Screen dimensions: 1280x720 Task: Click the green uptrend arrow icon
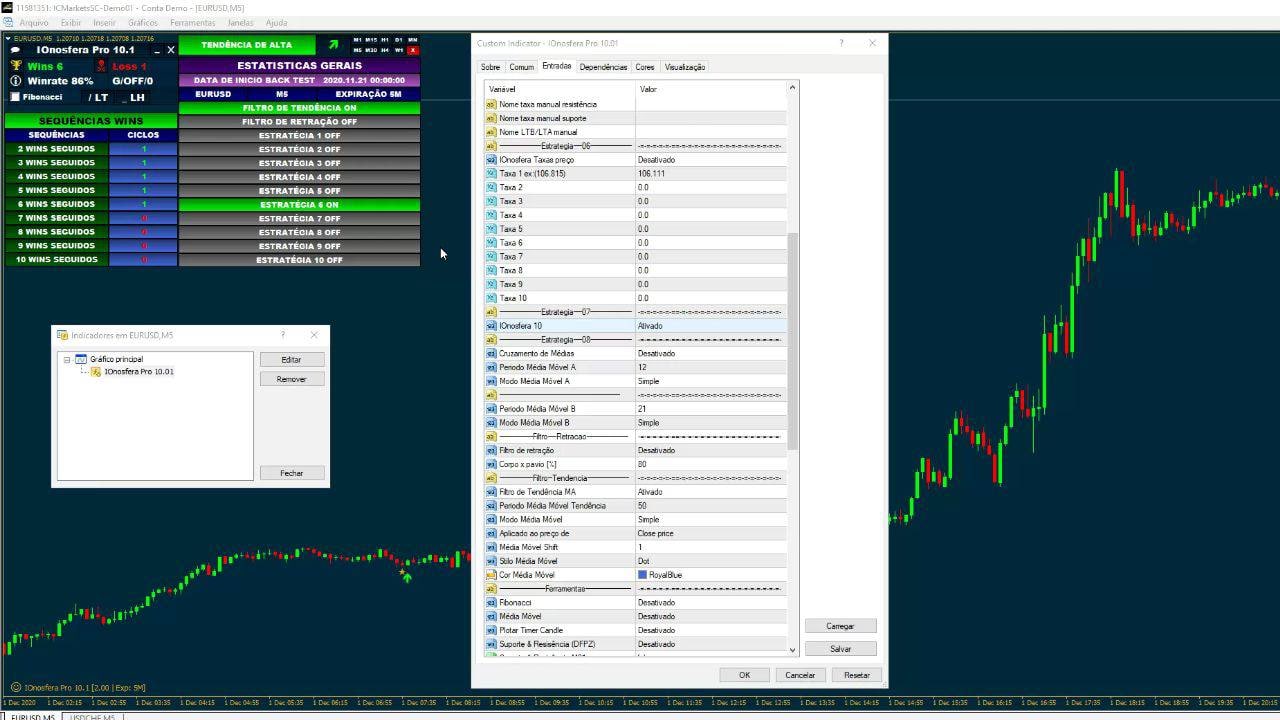tap(333, 44)
